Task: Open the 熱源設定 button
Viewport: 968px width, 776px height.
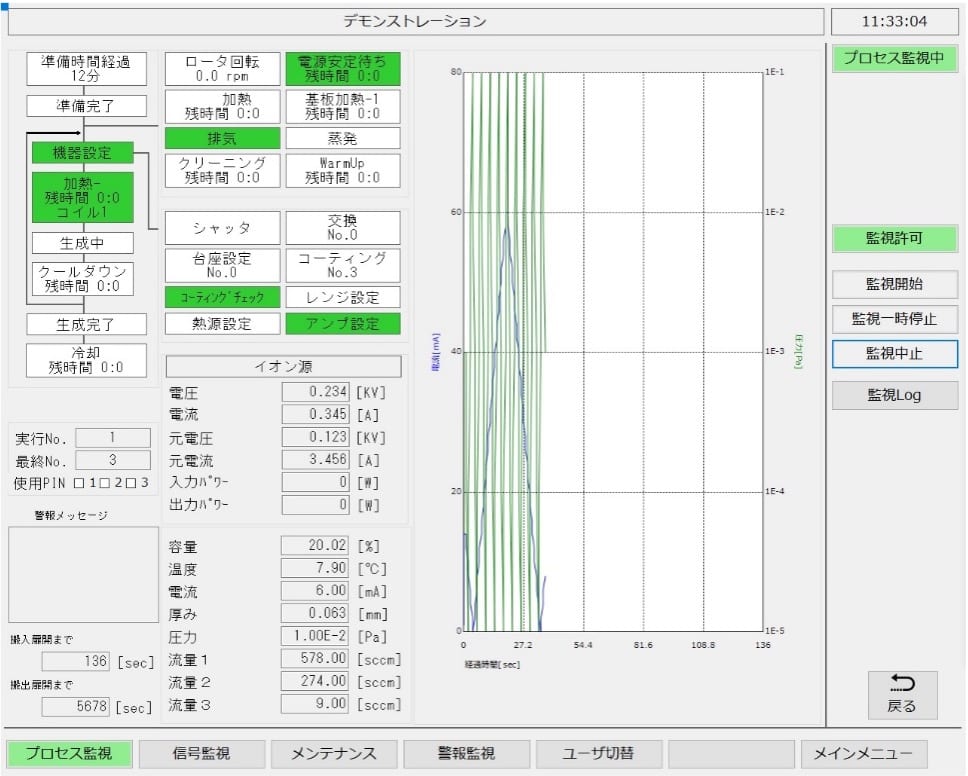Action: point(222,324)
